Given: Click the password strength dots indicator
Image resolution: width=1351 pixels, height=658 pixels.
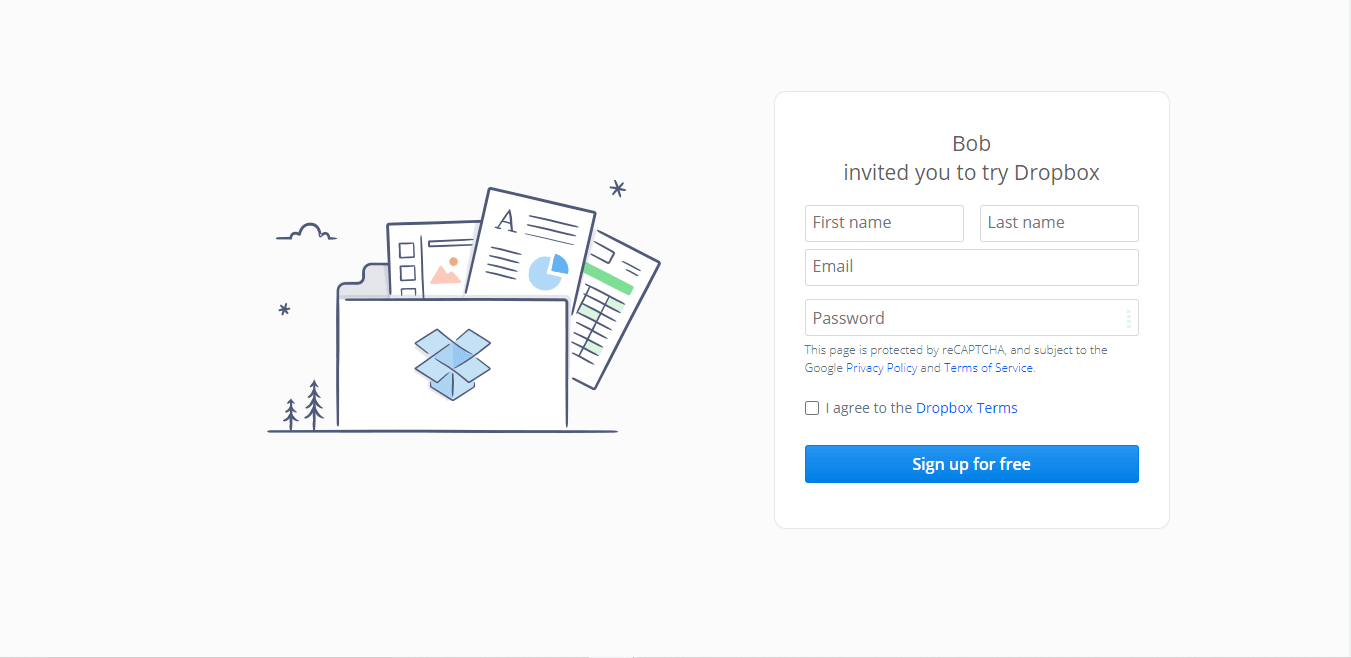Looking at the screenshot, I should point(1128,319).
